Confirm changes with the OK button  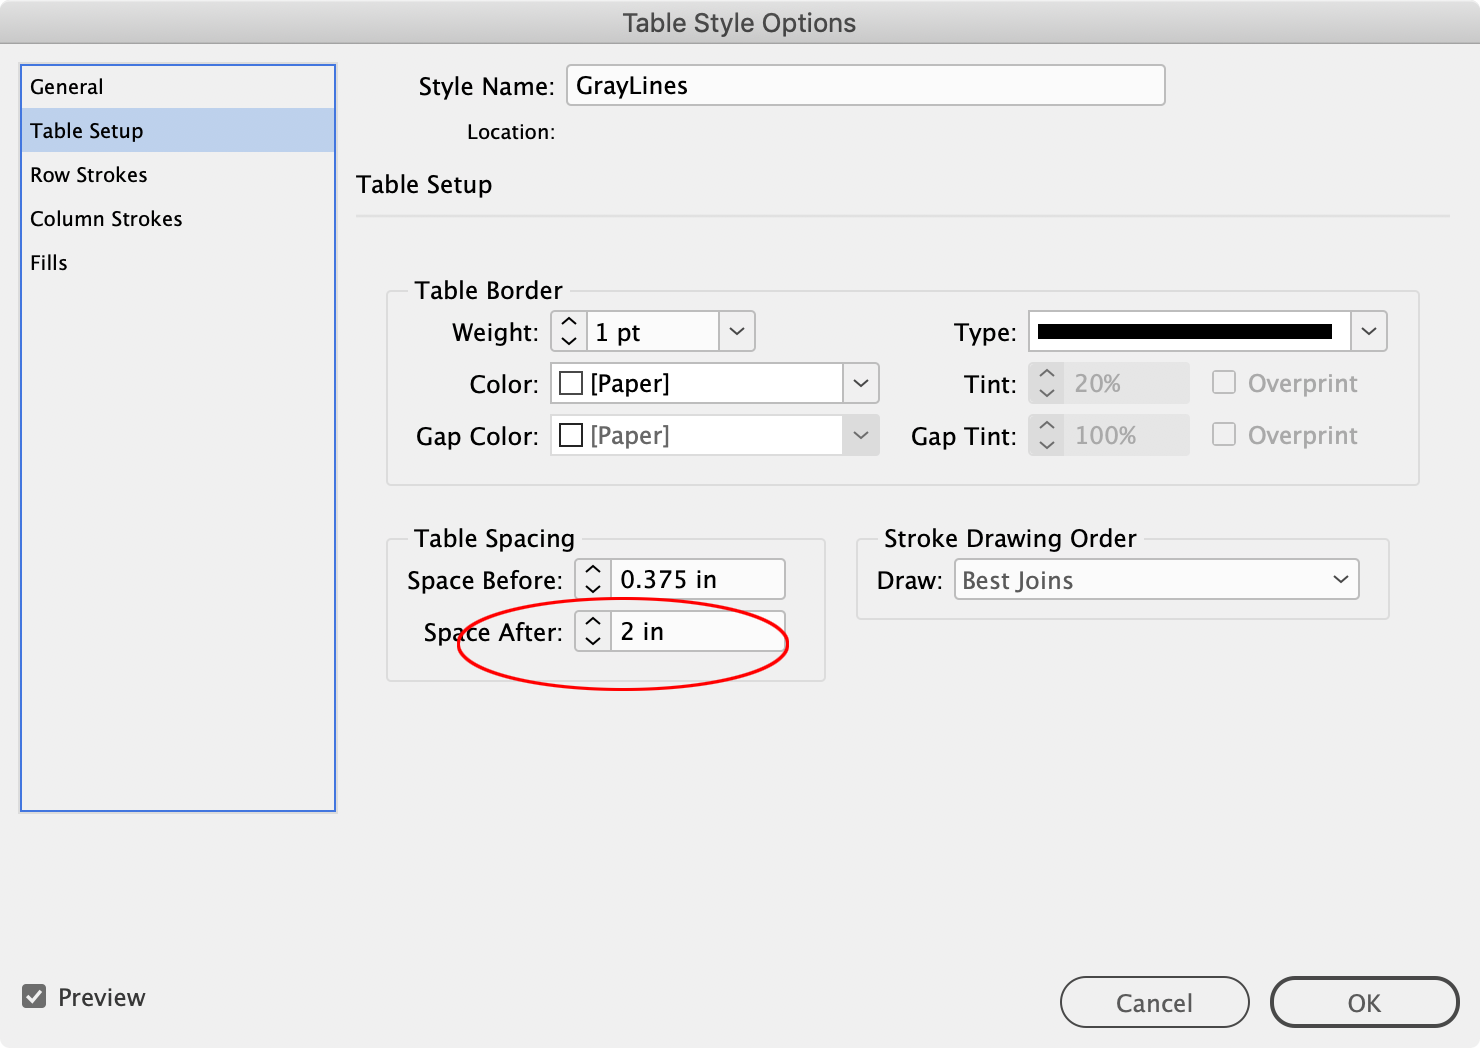point(1364,1002)
